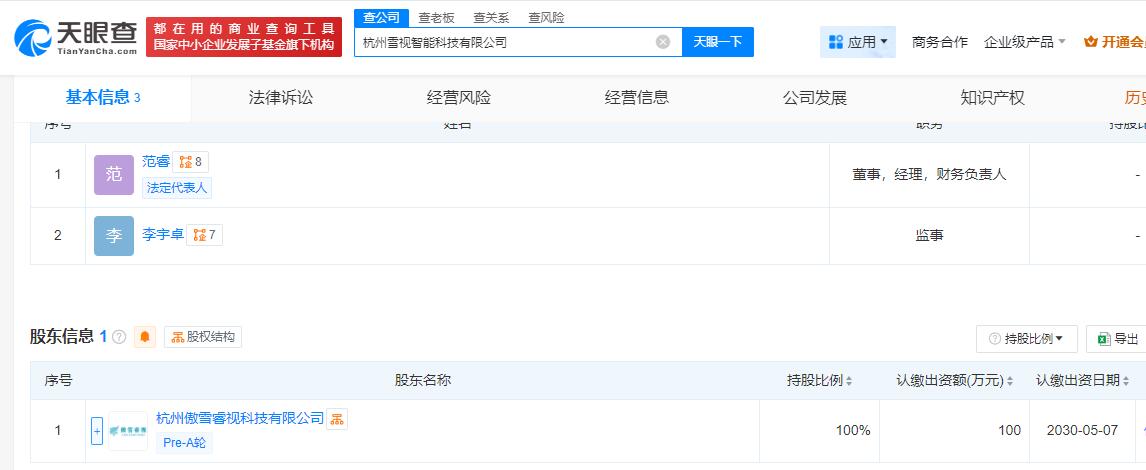Switch to the 基本信息 tab
This screenshot has height=470, width=1146.
(x=102, y=97)
